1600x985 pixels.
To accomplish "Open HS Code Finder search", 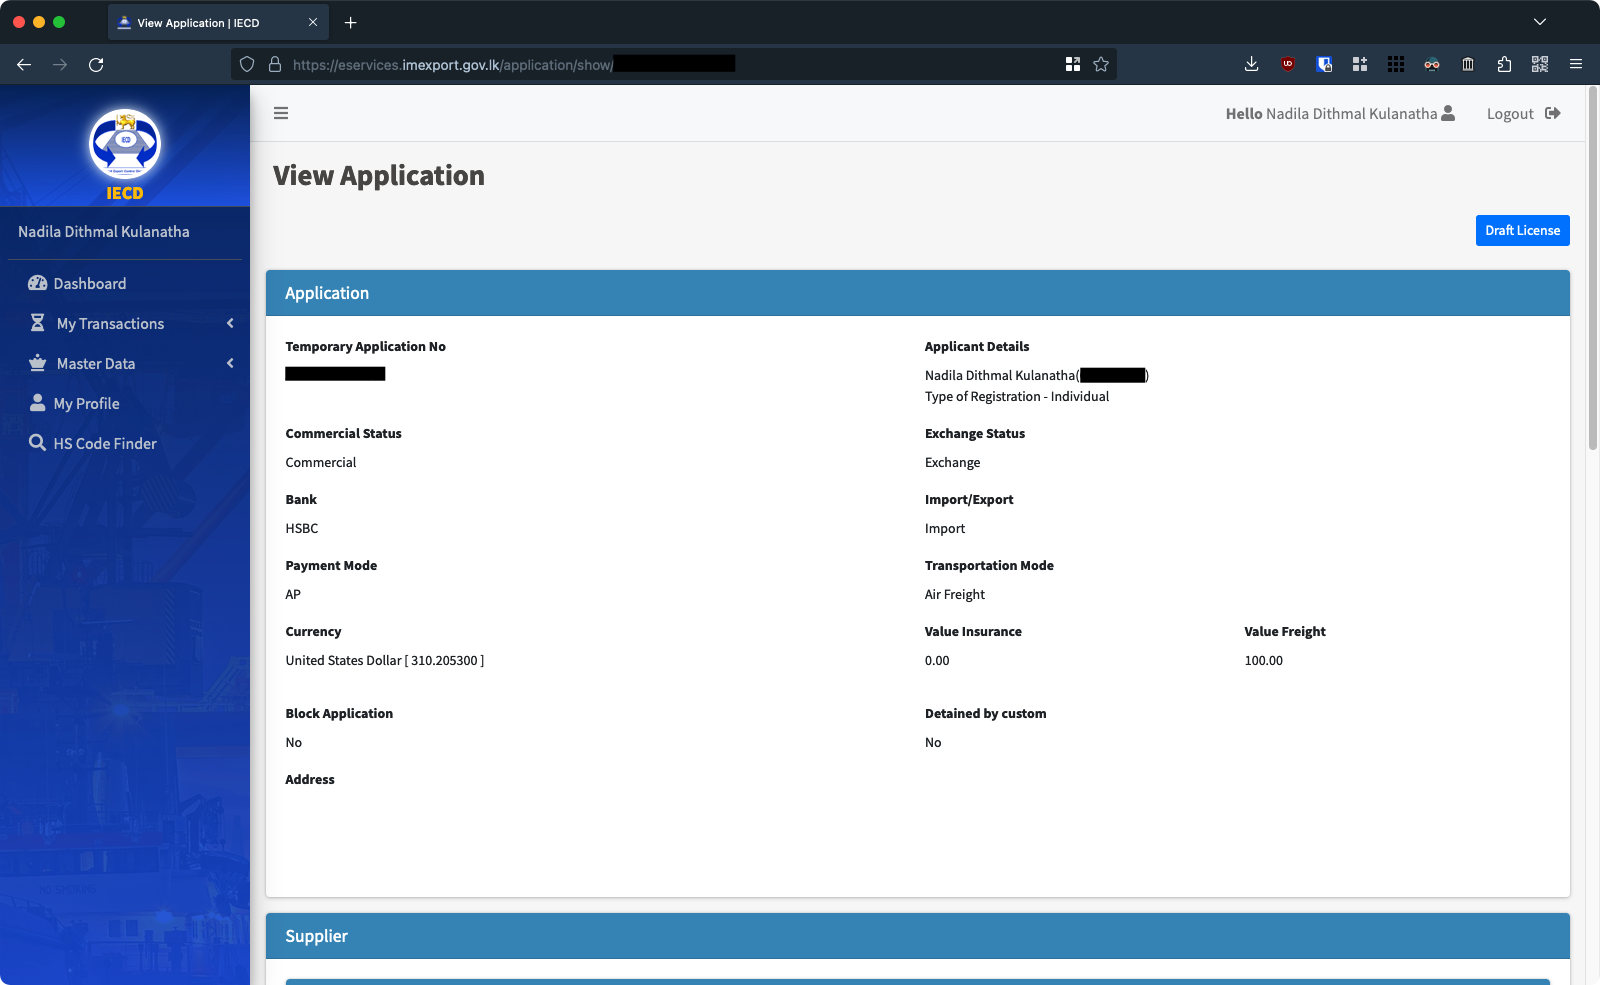I will click(x=104, y=444).
